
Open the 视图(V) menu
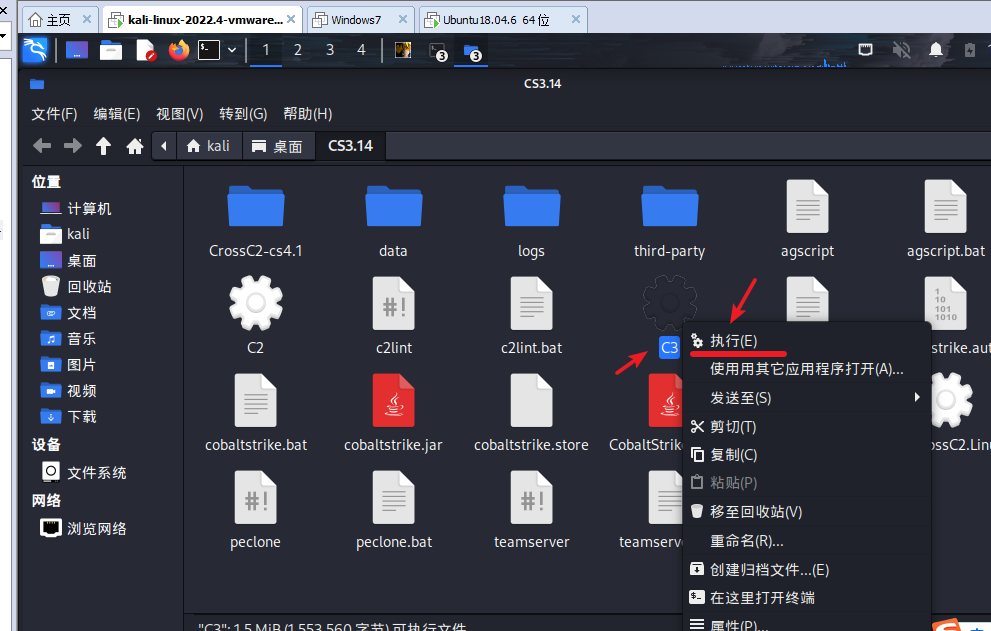[179, 114]
